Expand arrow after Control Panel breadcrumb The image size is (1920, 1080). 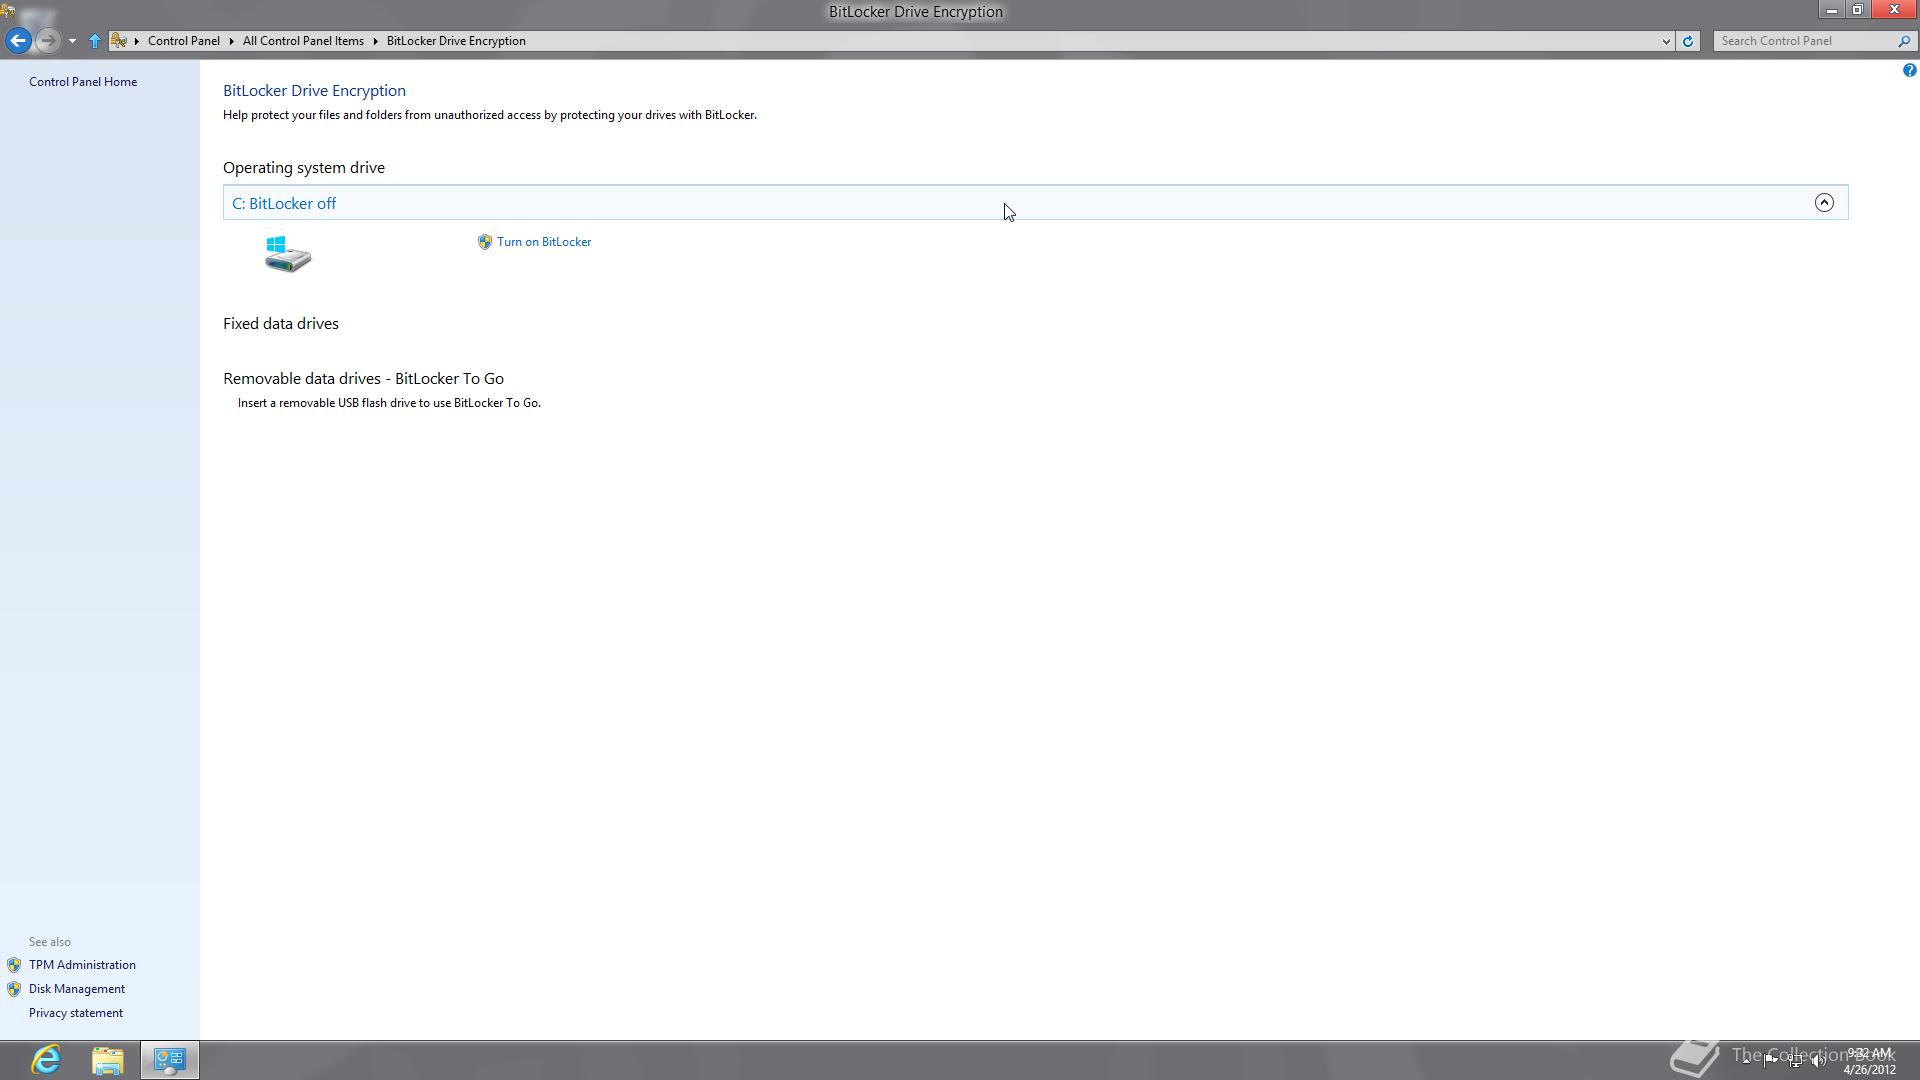click(x=231, y=41)
